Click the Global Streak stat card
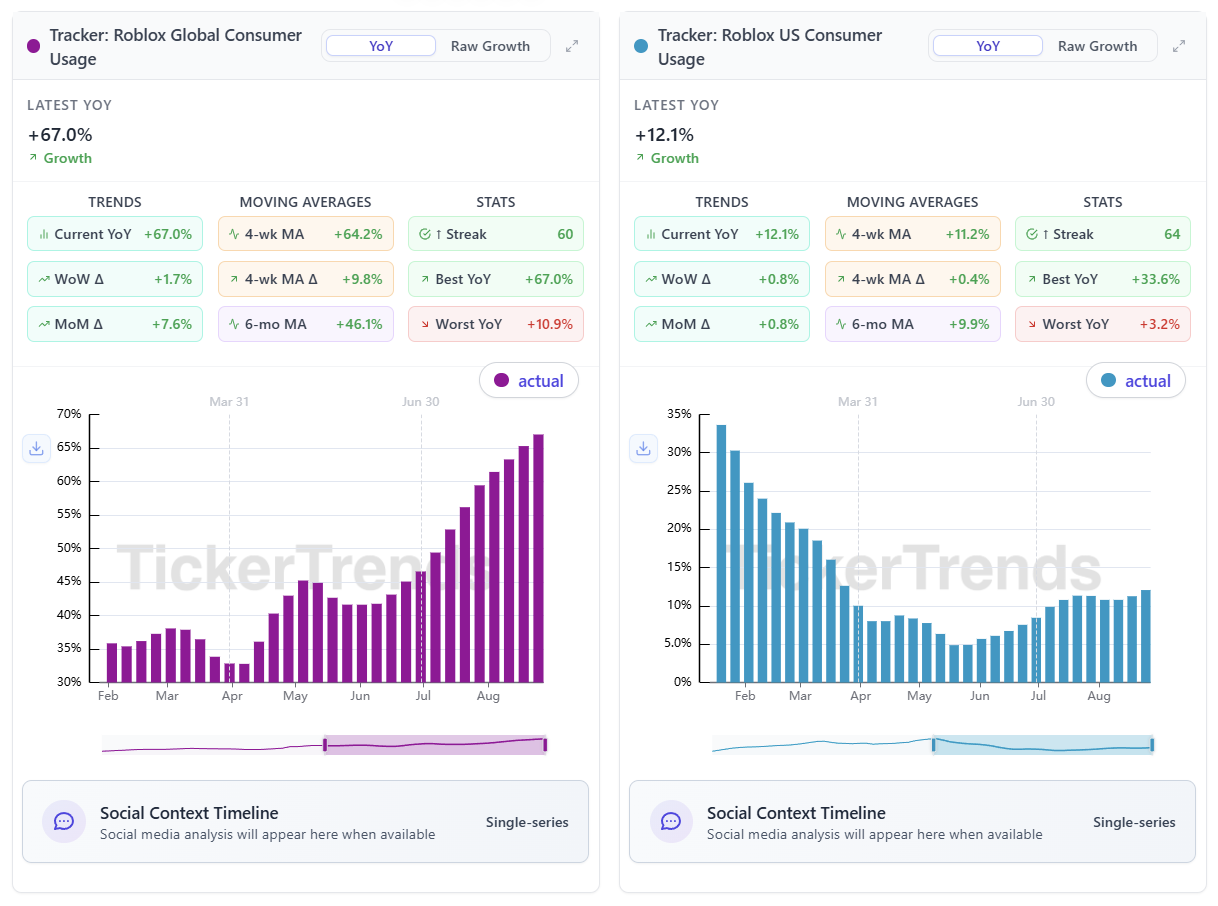The image size is (1218, 906). tap(495, 234)
